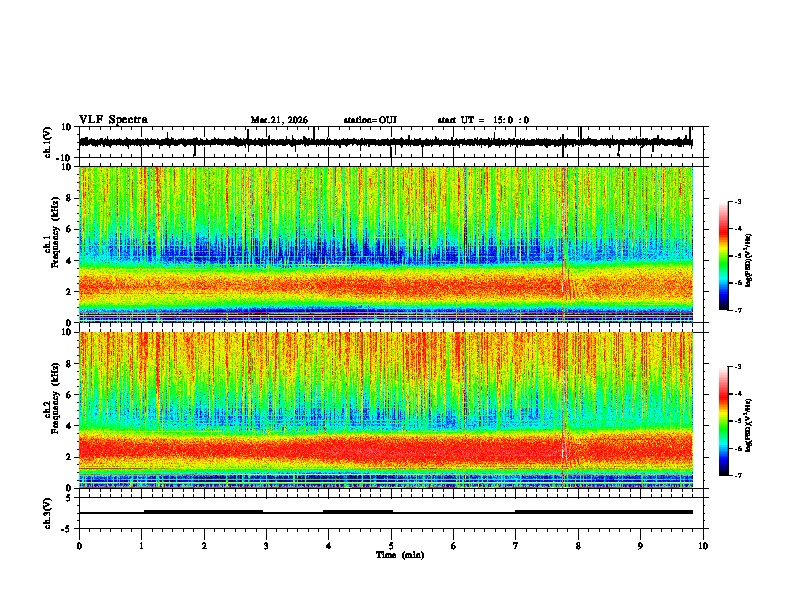Click the "1" tick on the Time axis
Image resolution: width=792 pixels, height=612 pixels.
142,546
